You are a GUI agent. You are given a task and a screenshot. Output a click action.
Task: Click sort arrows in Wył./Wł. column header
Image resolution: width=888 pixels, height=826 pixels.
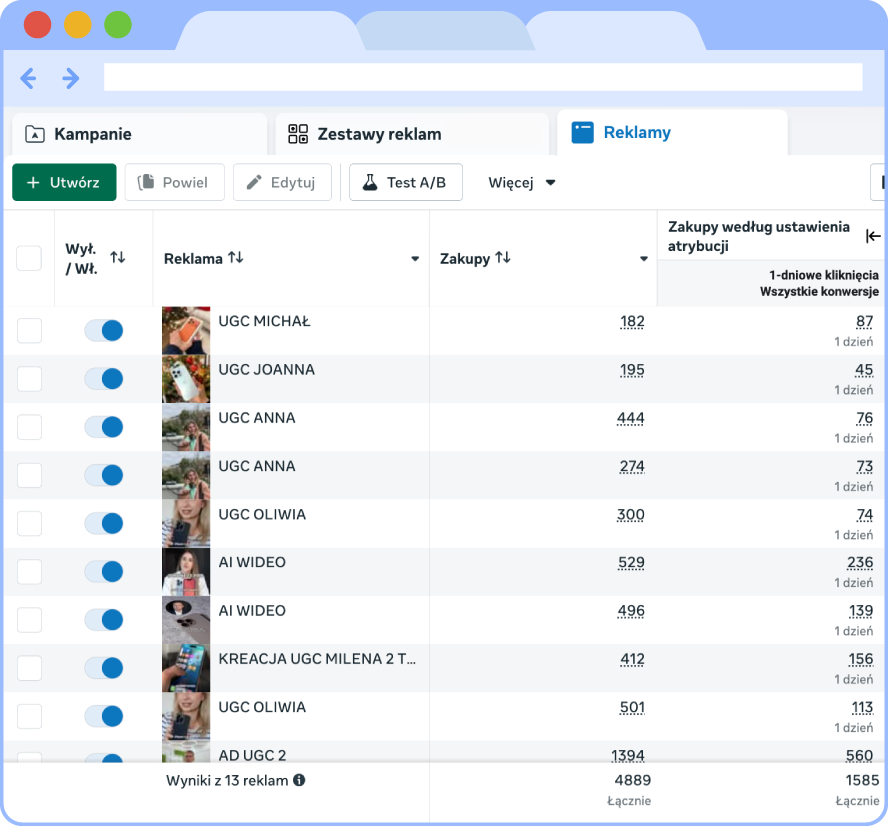(118, 258)
